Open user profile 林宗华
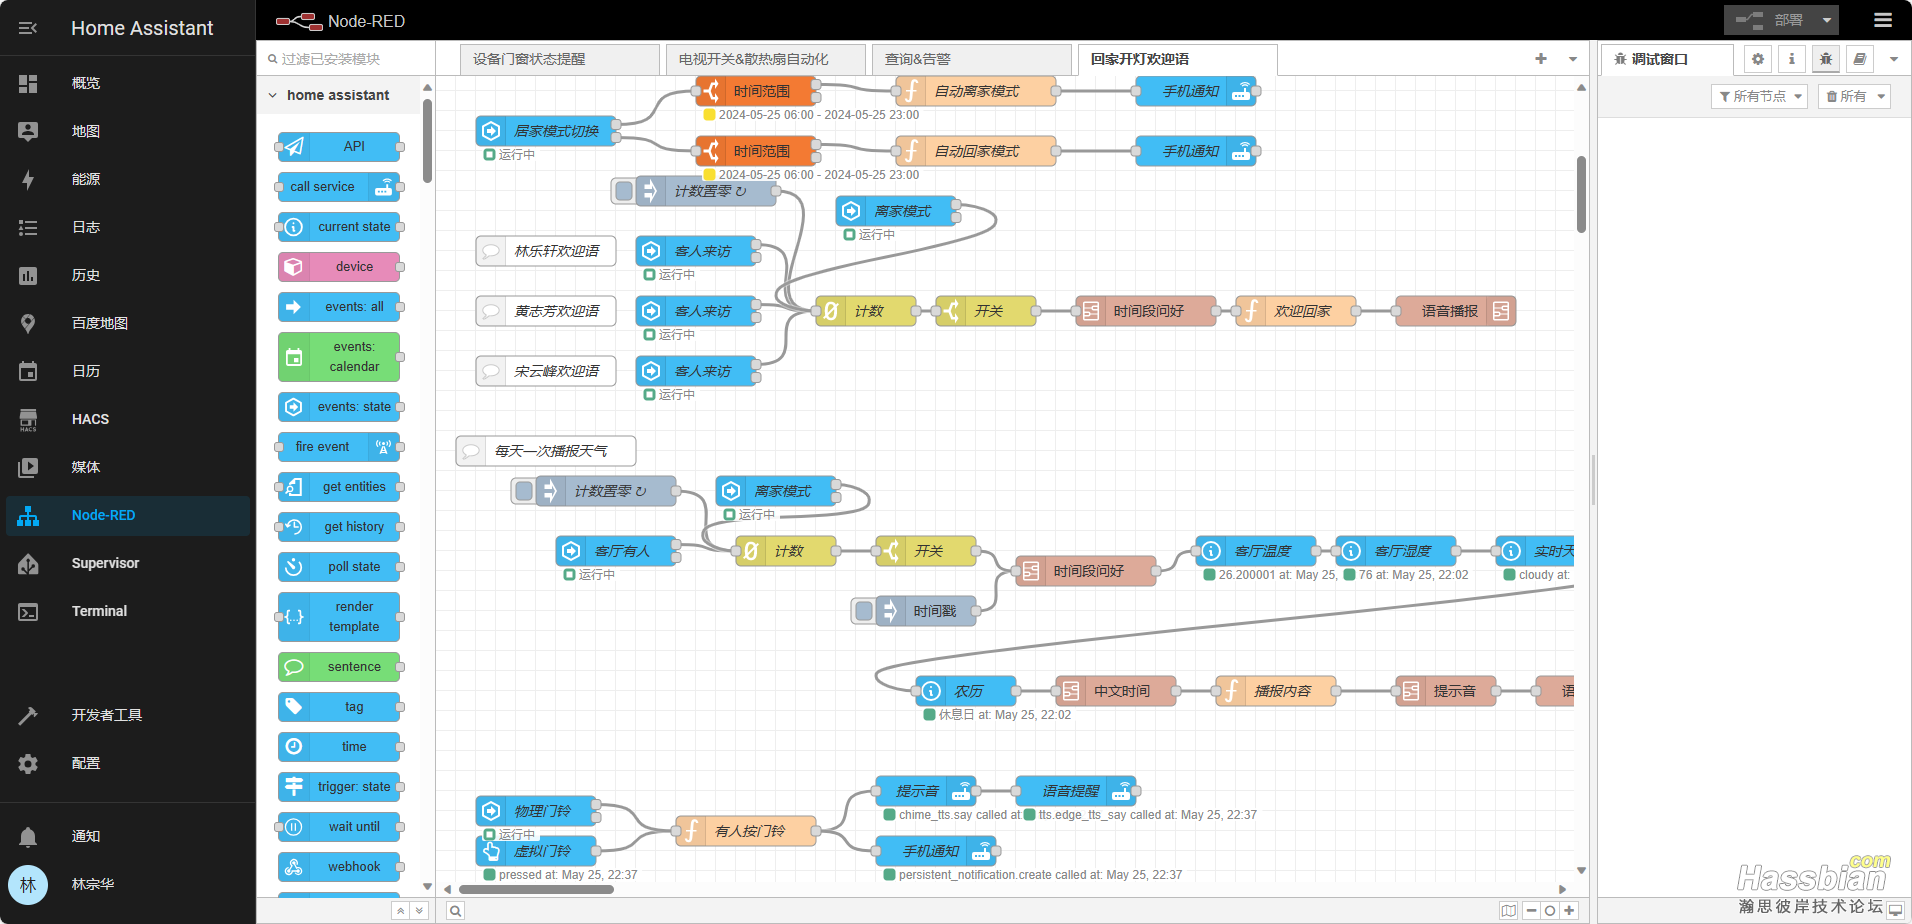 128,884
